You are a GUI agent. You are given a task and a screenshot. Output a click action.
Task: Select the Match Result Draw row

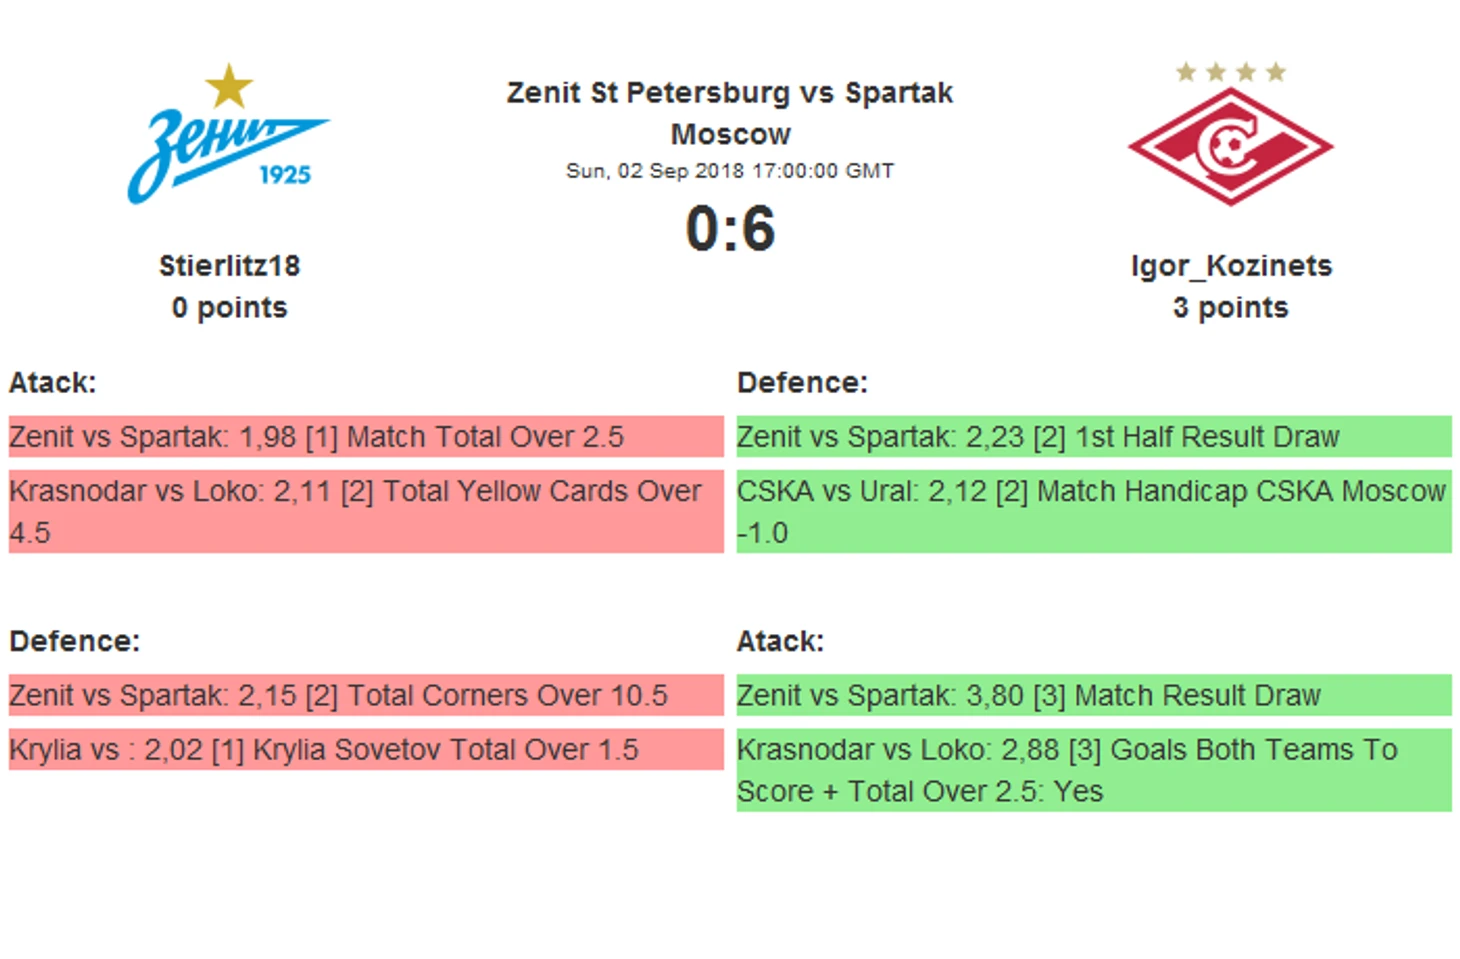tap(1094, 695)
